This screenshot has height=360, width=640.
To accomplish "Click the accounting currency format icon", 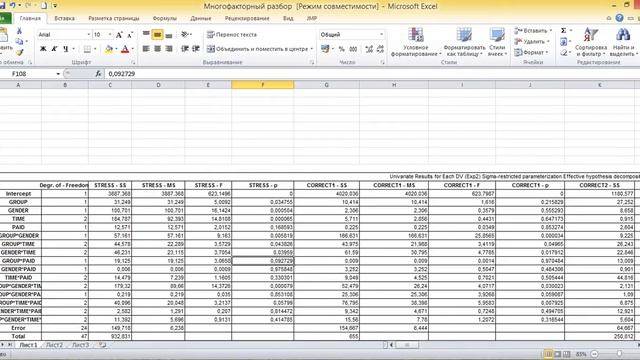I will coord(325,49).
